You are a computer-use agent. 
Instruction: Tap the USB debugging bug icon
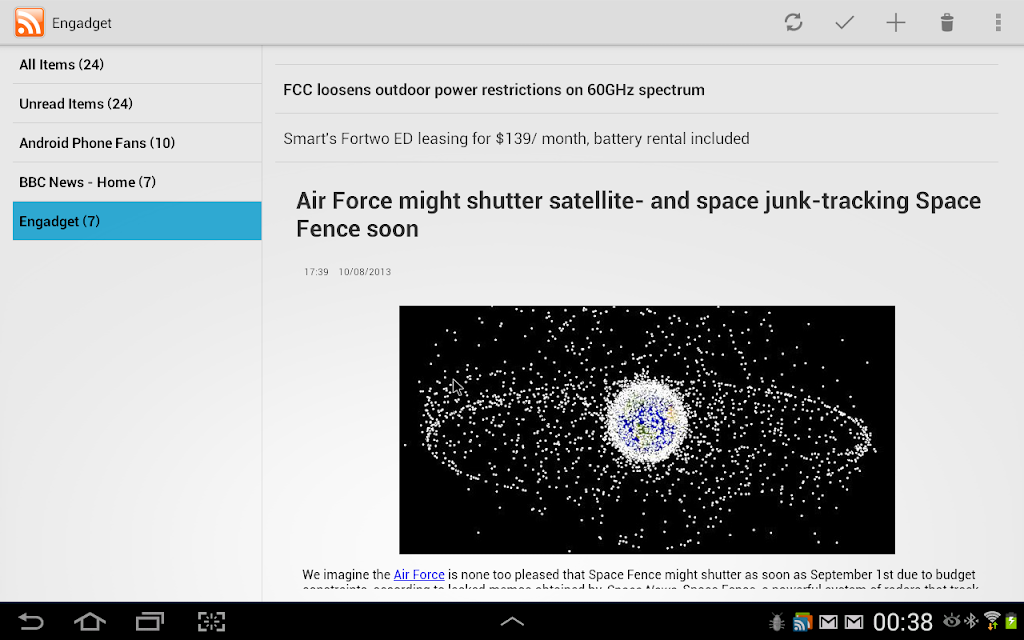[777, 622]
